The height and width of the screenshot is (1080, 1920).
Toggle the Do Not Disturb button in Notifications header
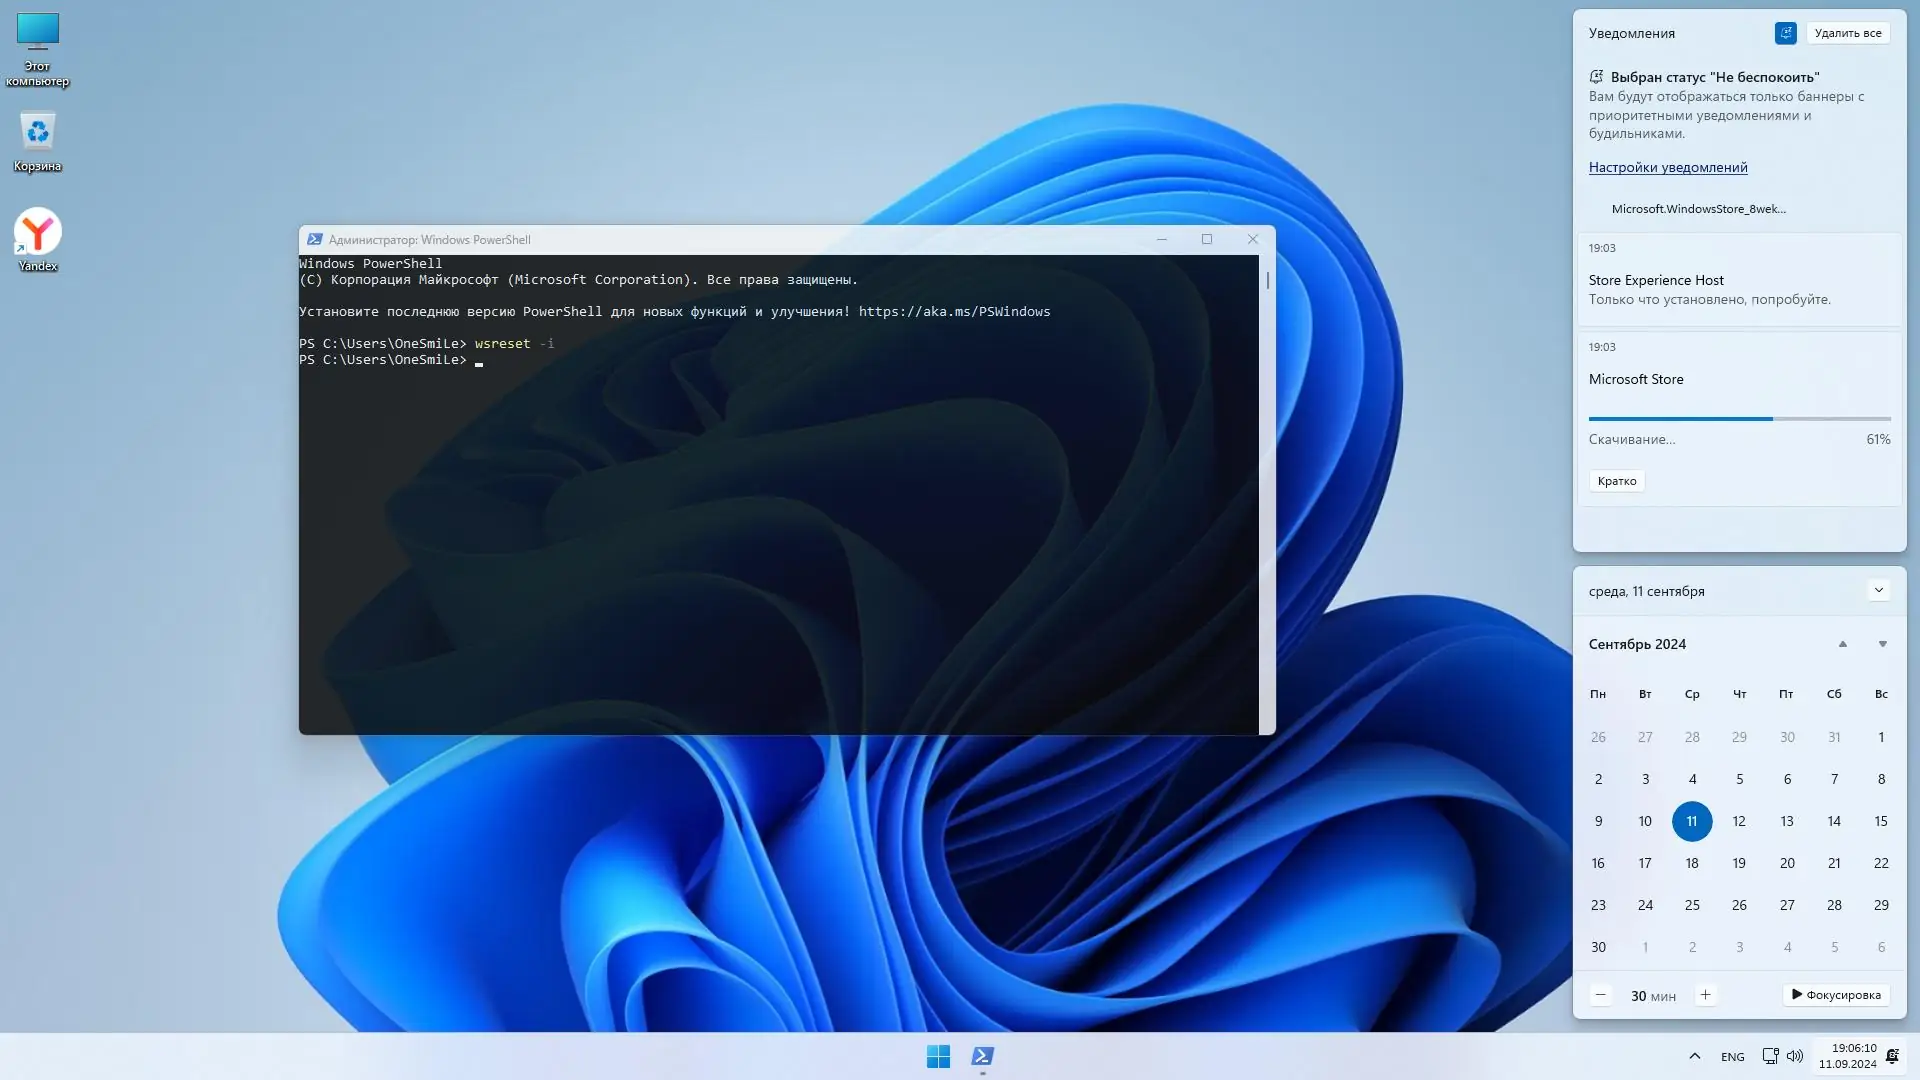(x=1785, y=33)
